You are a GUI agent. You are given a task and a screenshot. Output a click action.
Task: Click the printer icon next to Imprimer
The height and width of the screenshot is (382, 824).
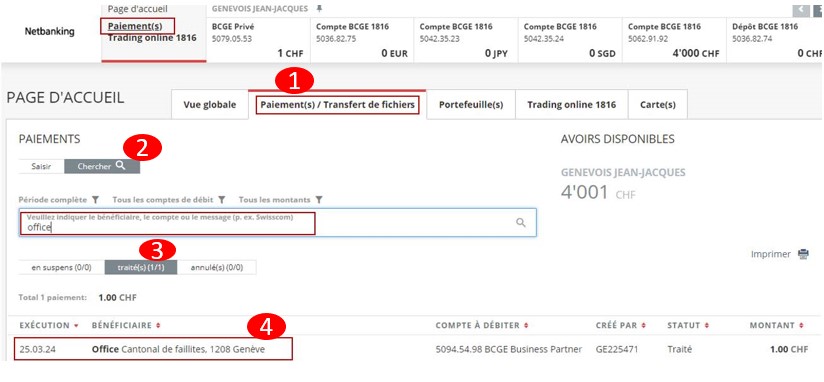(803, 254)
